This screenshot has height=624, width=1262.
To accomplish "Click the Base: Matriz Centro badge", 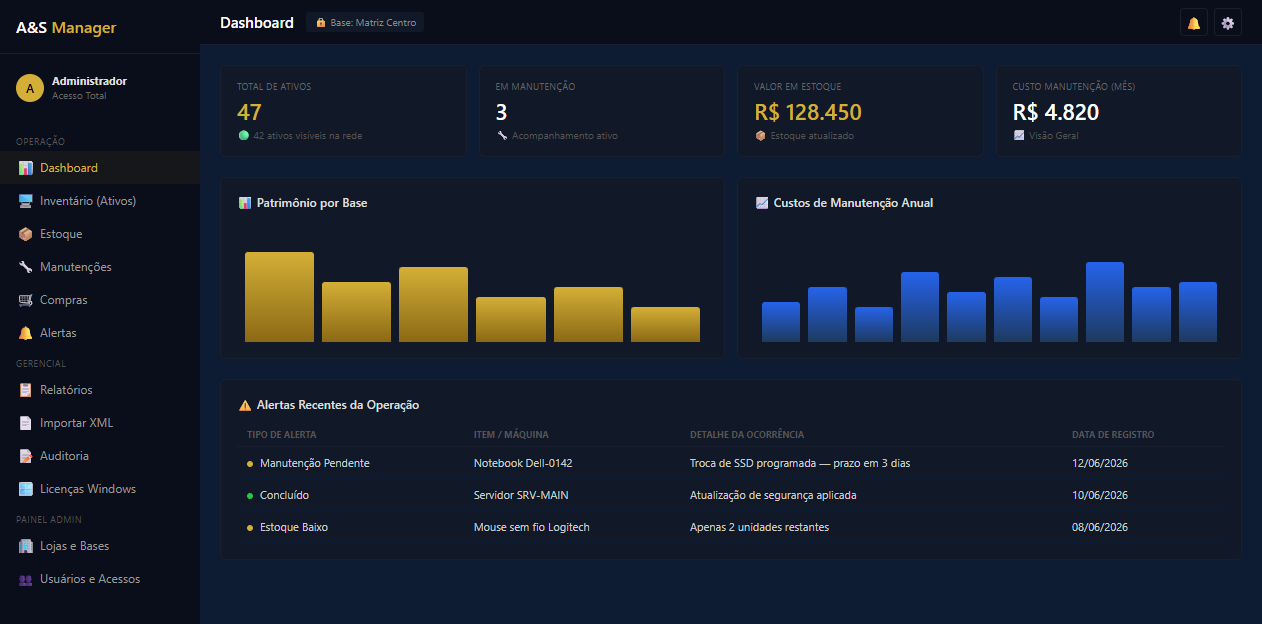I will pos(365,22).
